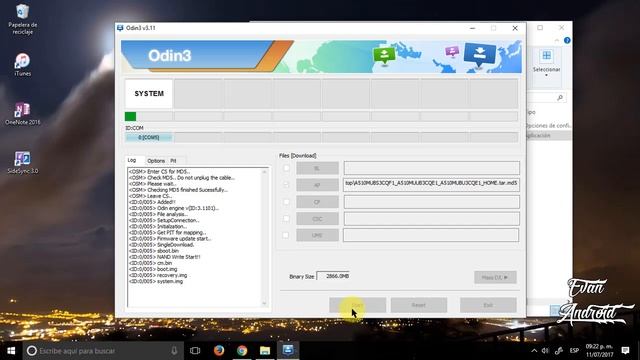Click the taskbar clock and date
This screenshot has width=640, height=360.
(600, 351)
